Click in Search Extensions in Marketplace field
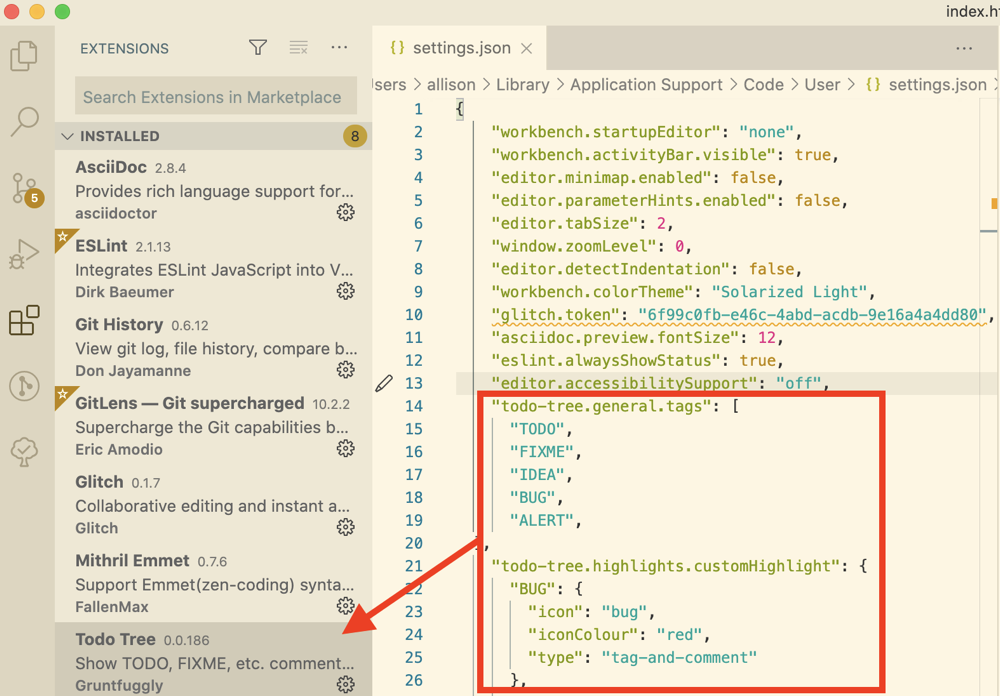 pos(215,97)
